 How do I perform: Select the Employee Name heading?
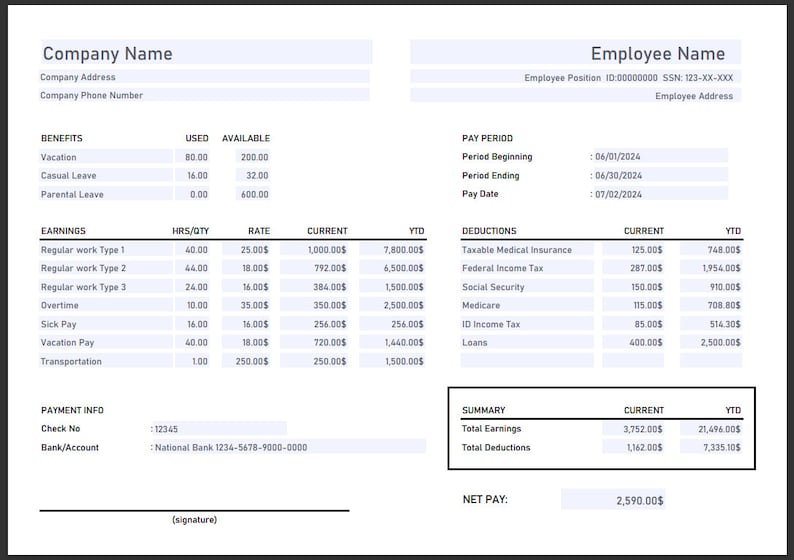657,53
